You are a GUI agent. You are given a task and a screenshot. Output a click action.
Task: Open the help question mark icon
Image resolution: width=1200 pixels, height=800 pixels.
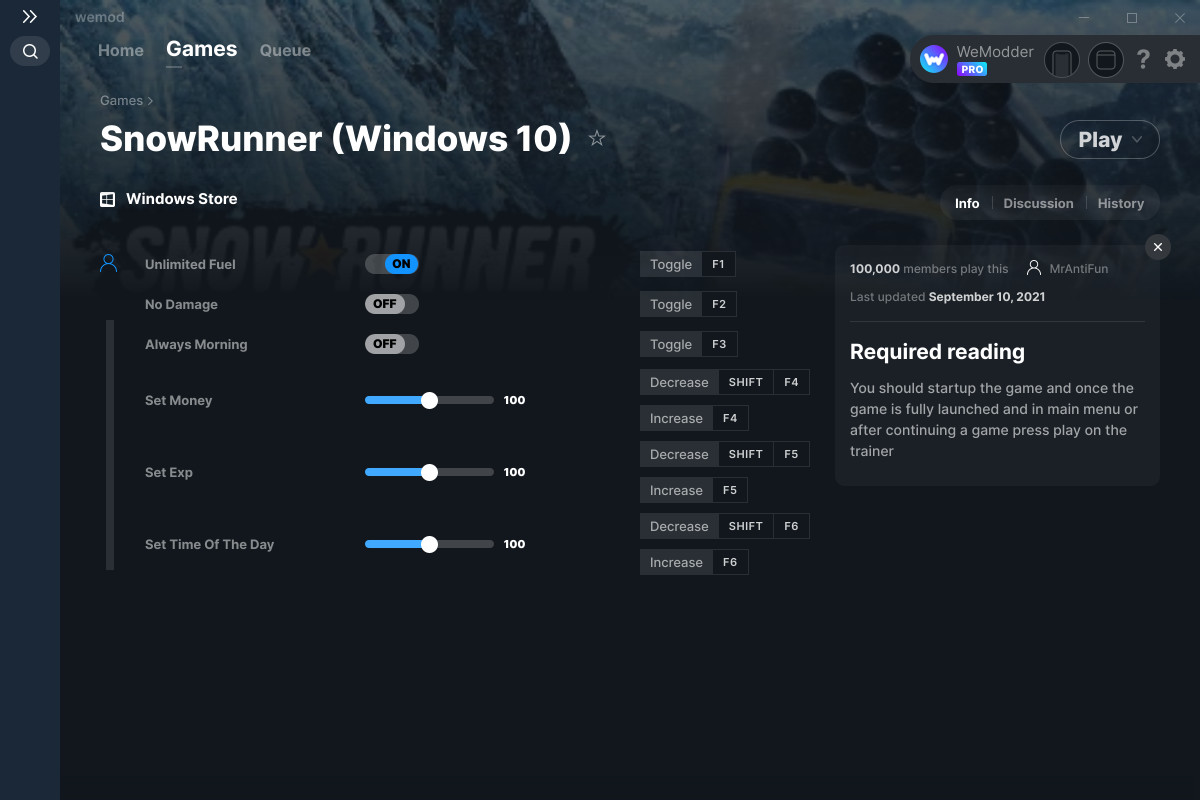(1143, 60)
